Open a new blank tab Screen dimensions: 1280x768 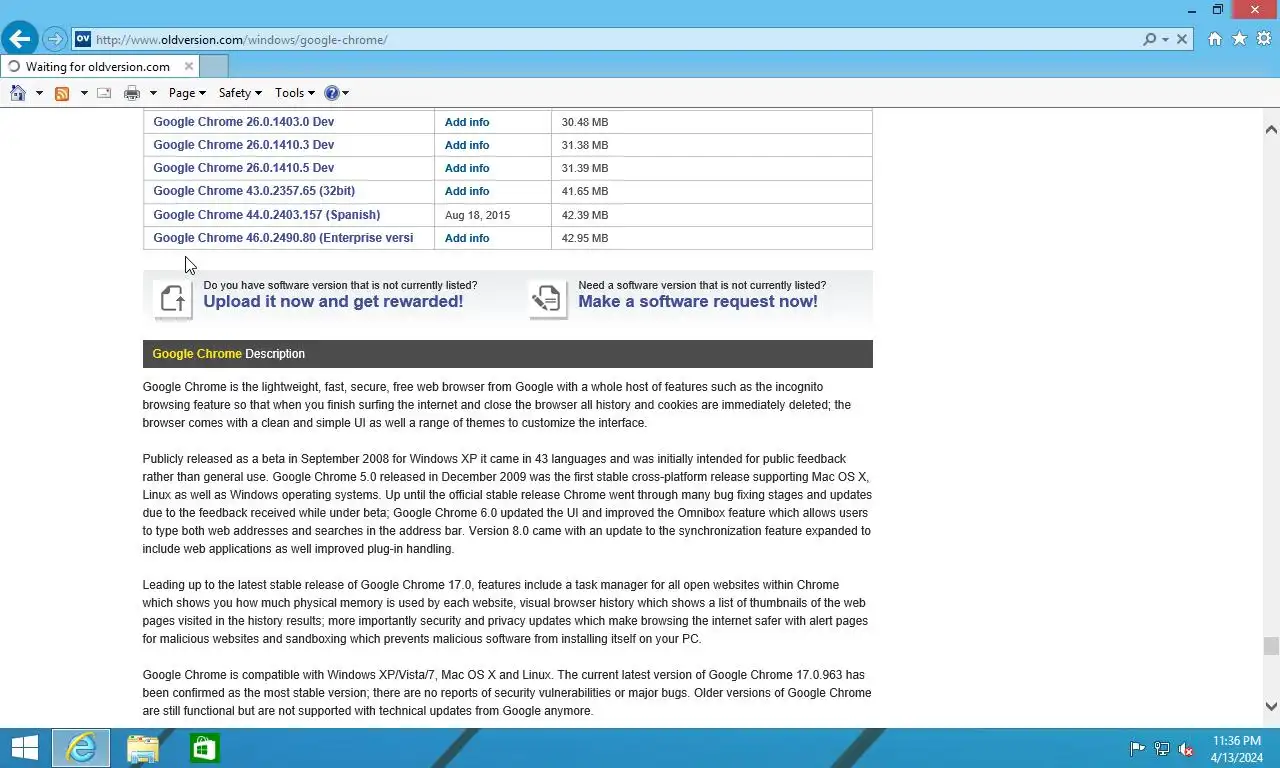pos(214,67)
